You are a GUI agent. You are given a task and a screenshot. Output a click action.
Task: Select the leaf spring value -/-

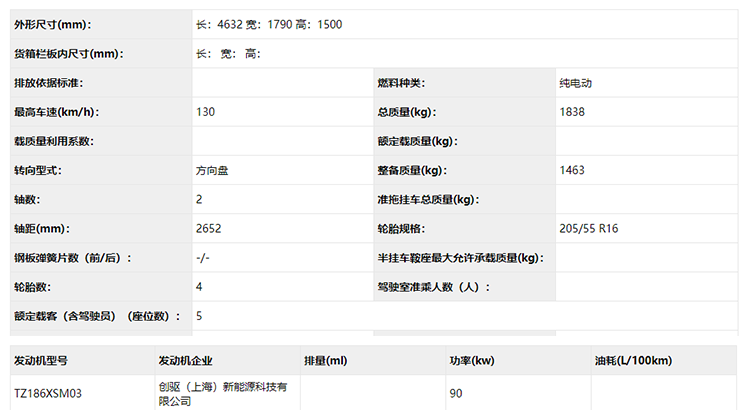(x=203, y=258)
